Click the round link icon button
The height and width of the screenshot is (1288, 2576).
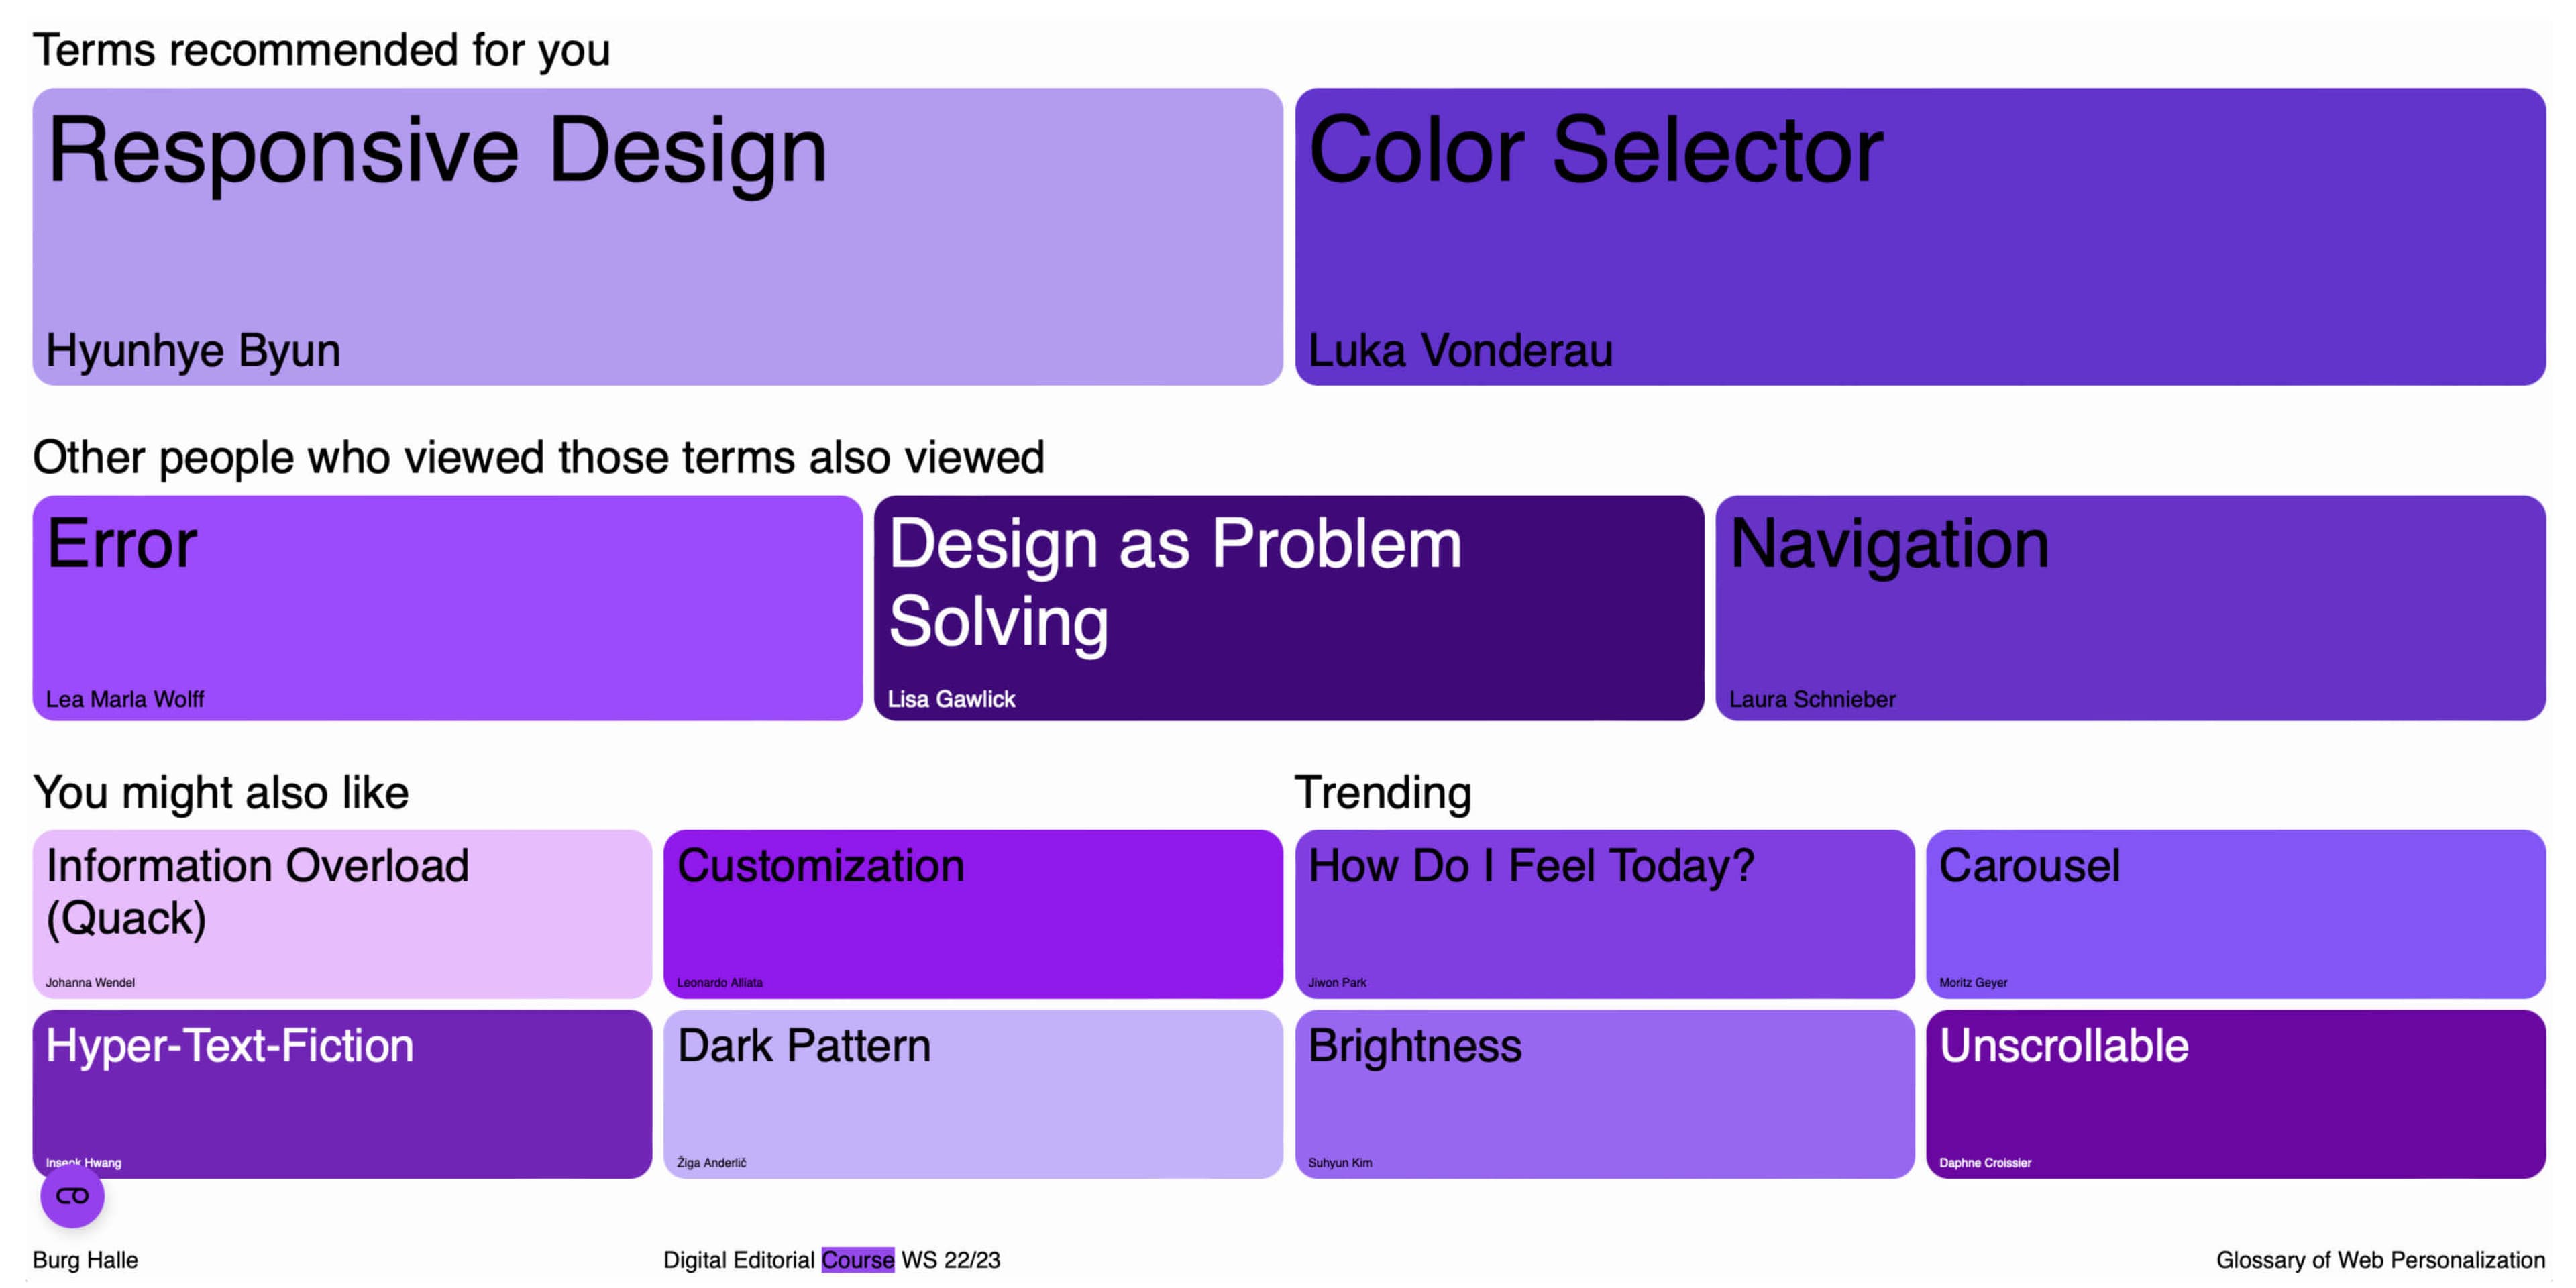[x=72, y=1196]
